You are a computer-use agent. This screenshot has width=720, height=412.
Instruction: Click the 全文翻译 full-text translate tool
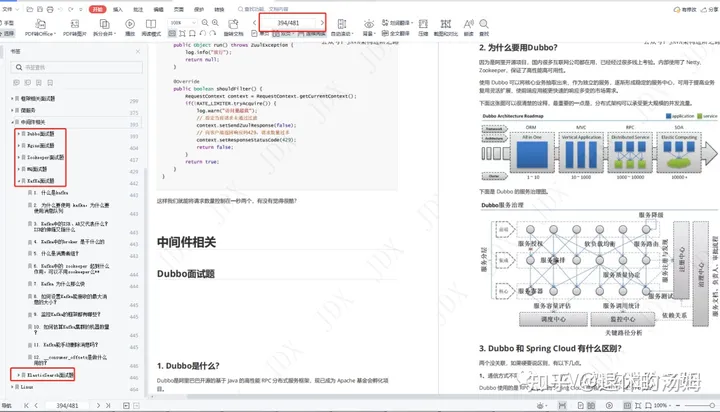(395, 33)
